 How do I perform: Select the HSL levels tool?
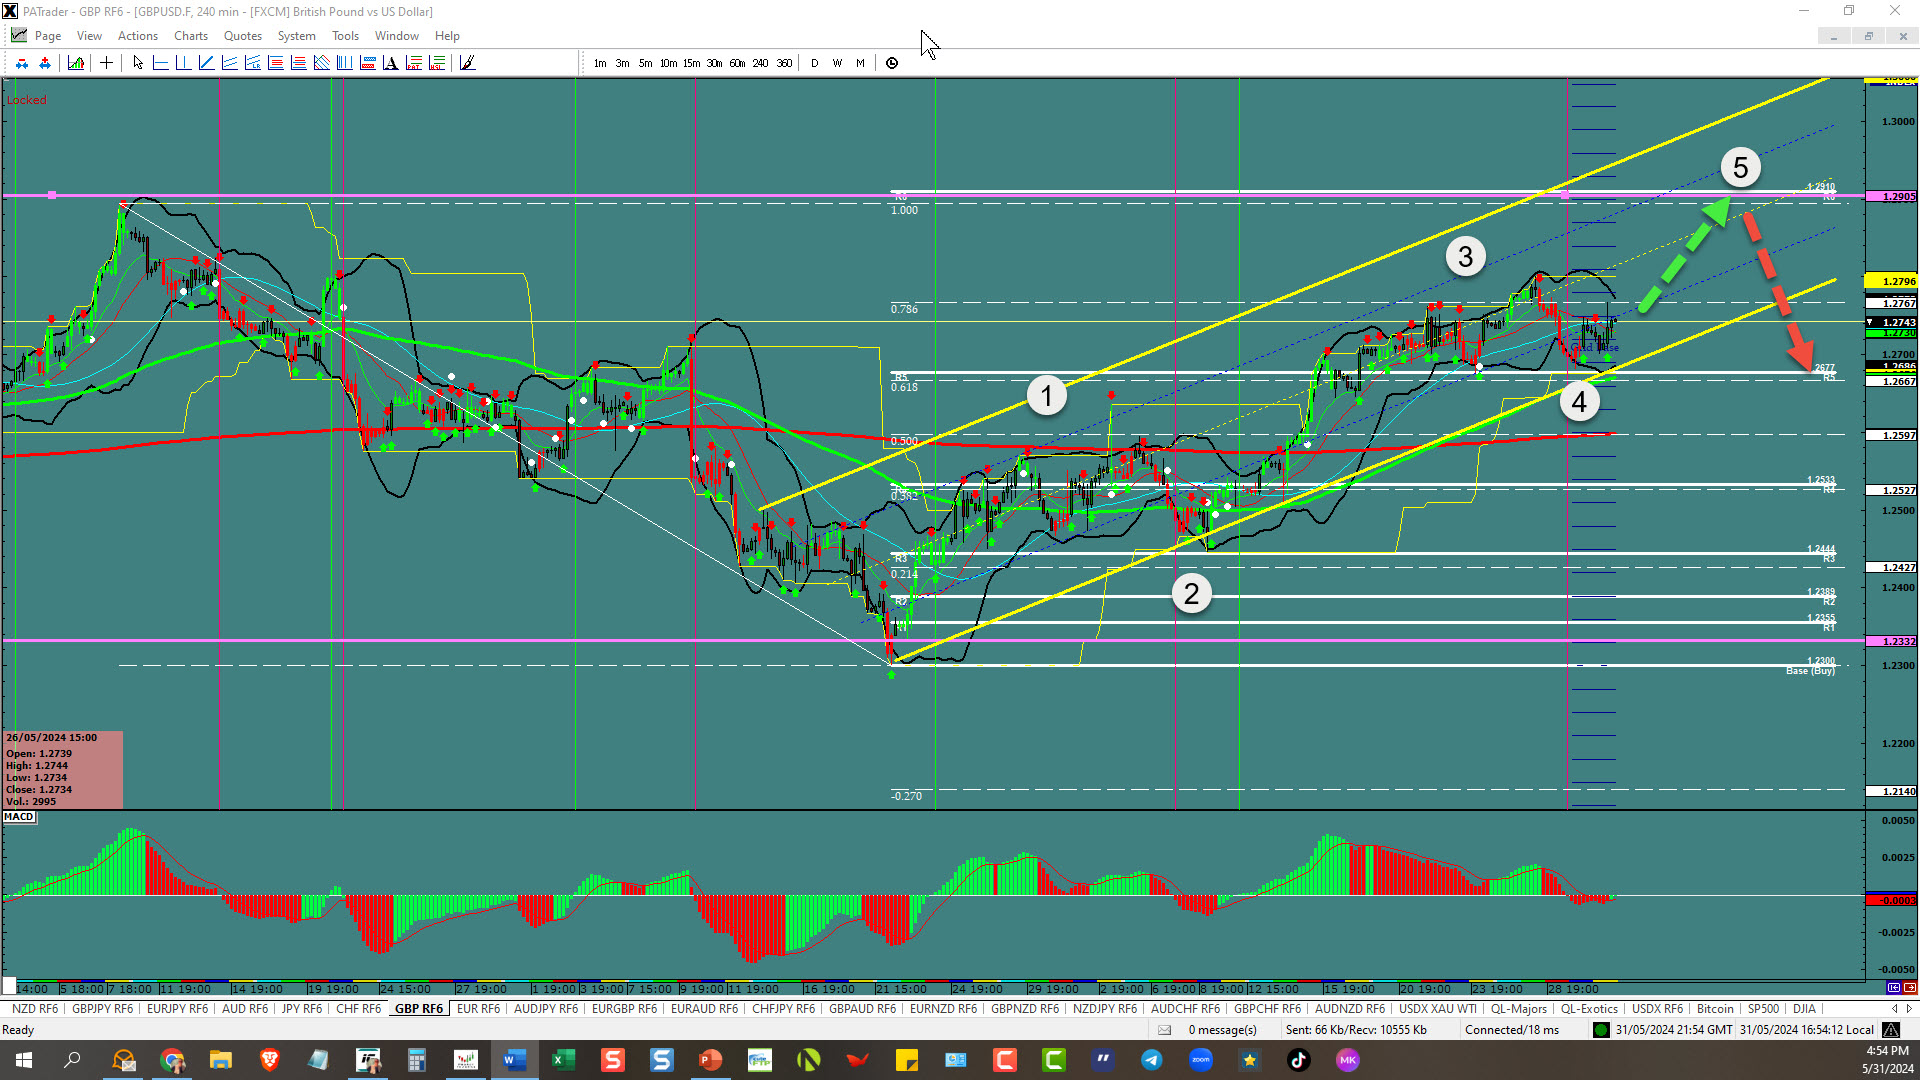(437, 63)
